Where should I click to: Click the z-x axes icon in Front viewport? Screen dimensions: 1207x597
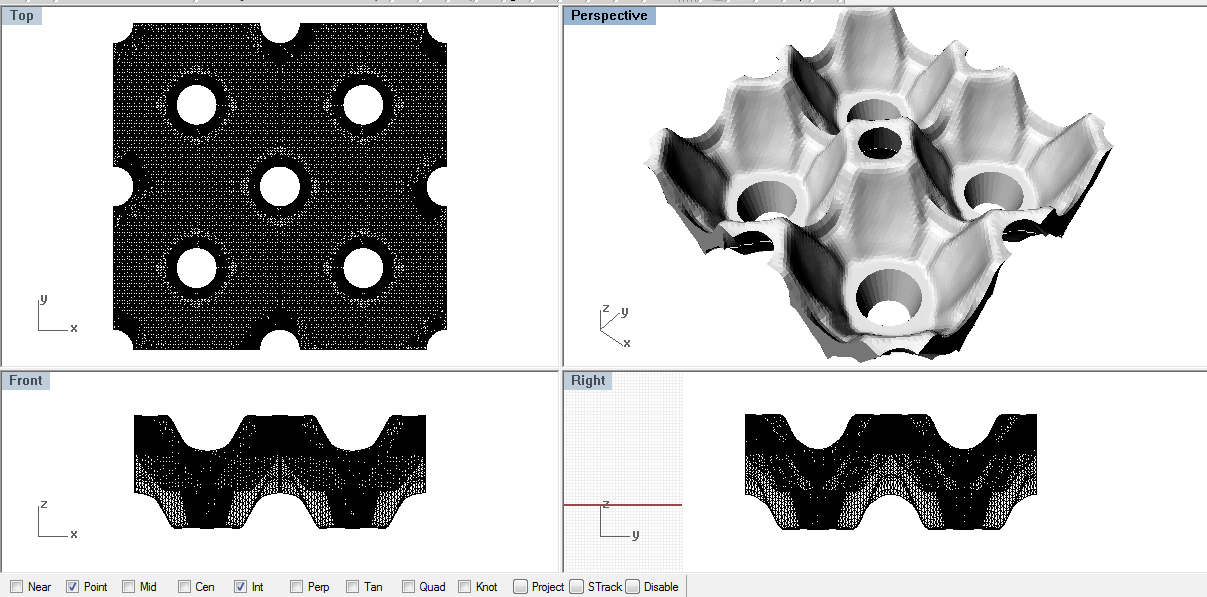56,520
